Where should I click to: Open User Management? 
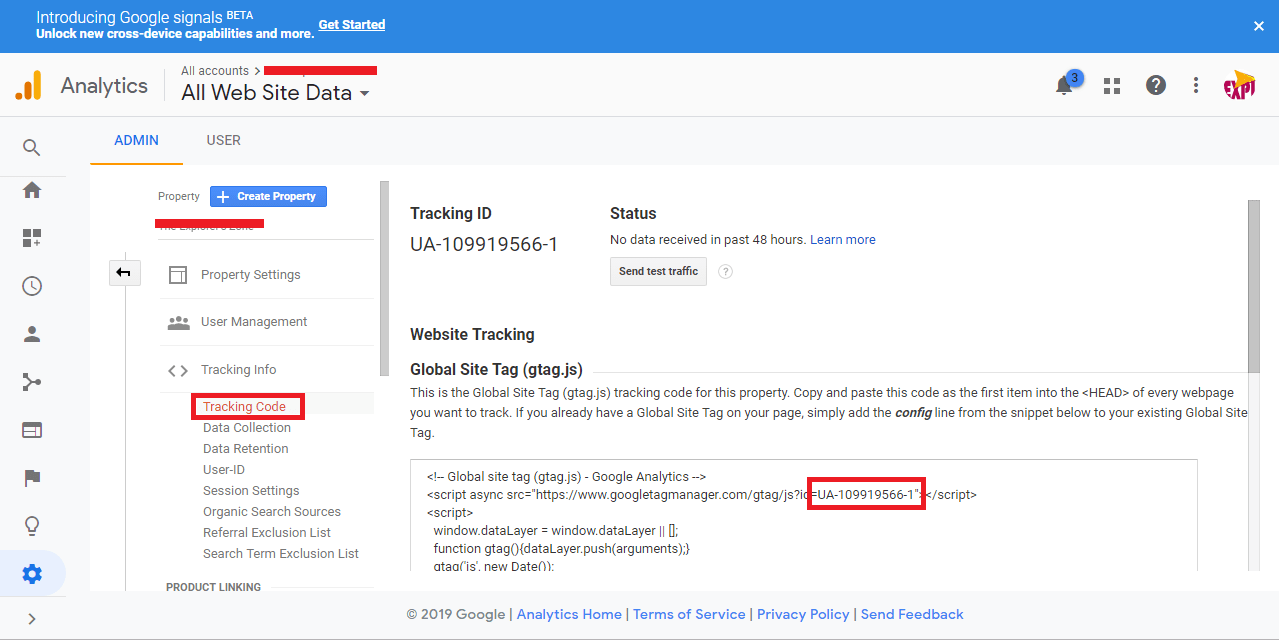coord(254,322)
